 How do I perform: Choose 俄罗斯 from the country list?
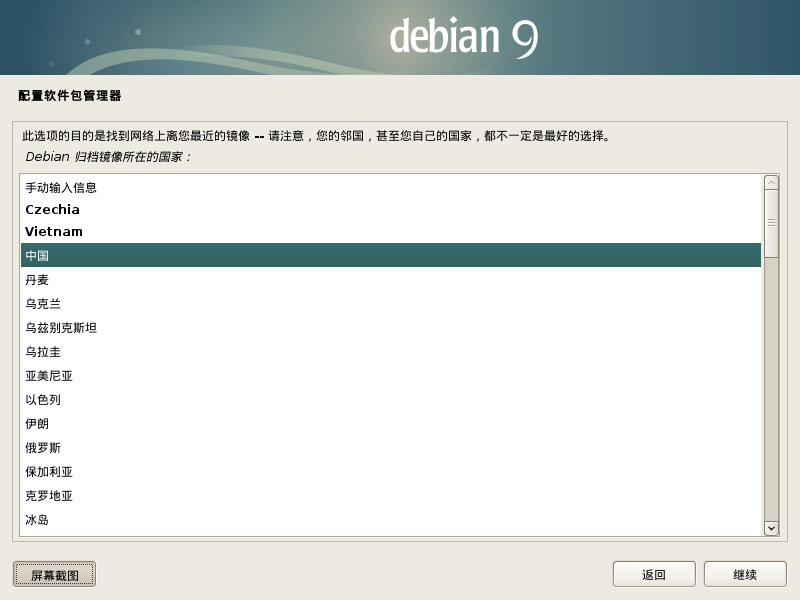pyautogui.click(x=391, y=447)
